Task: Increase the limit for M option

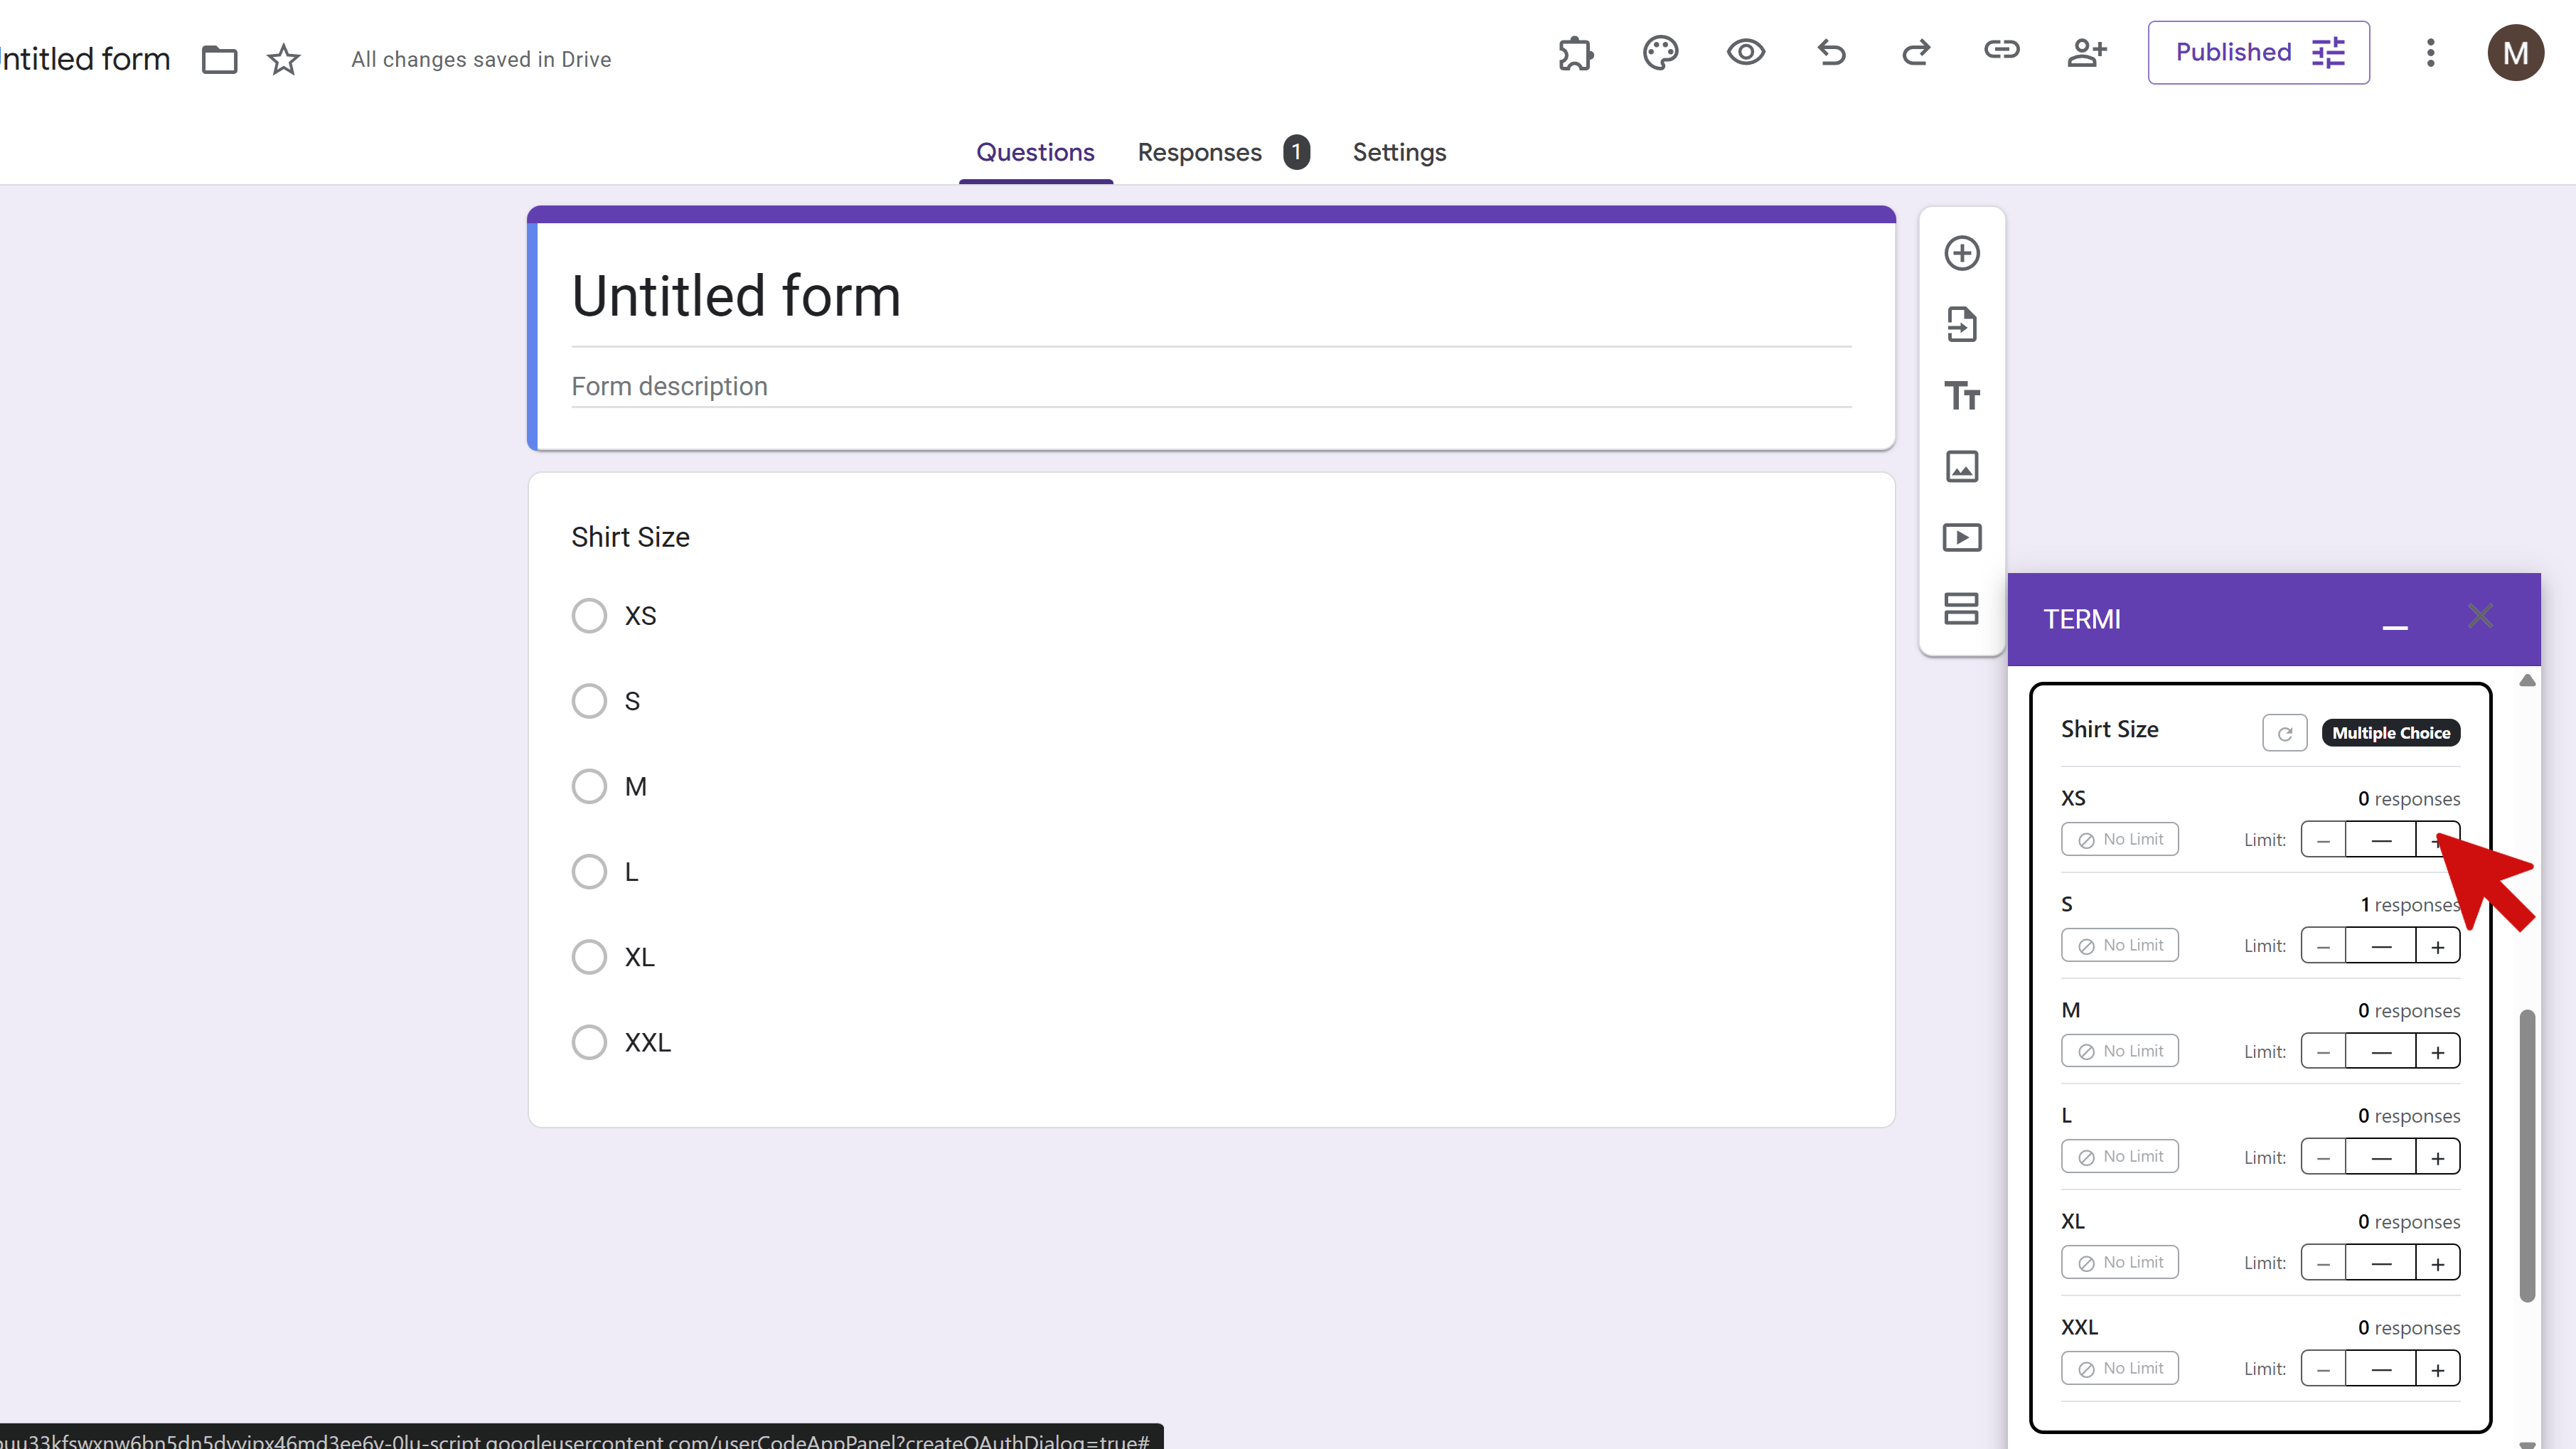Action: pyautogui.click(x=2437, y=1052)
